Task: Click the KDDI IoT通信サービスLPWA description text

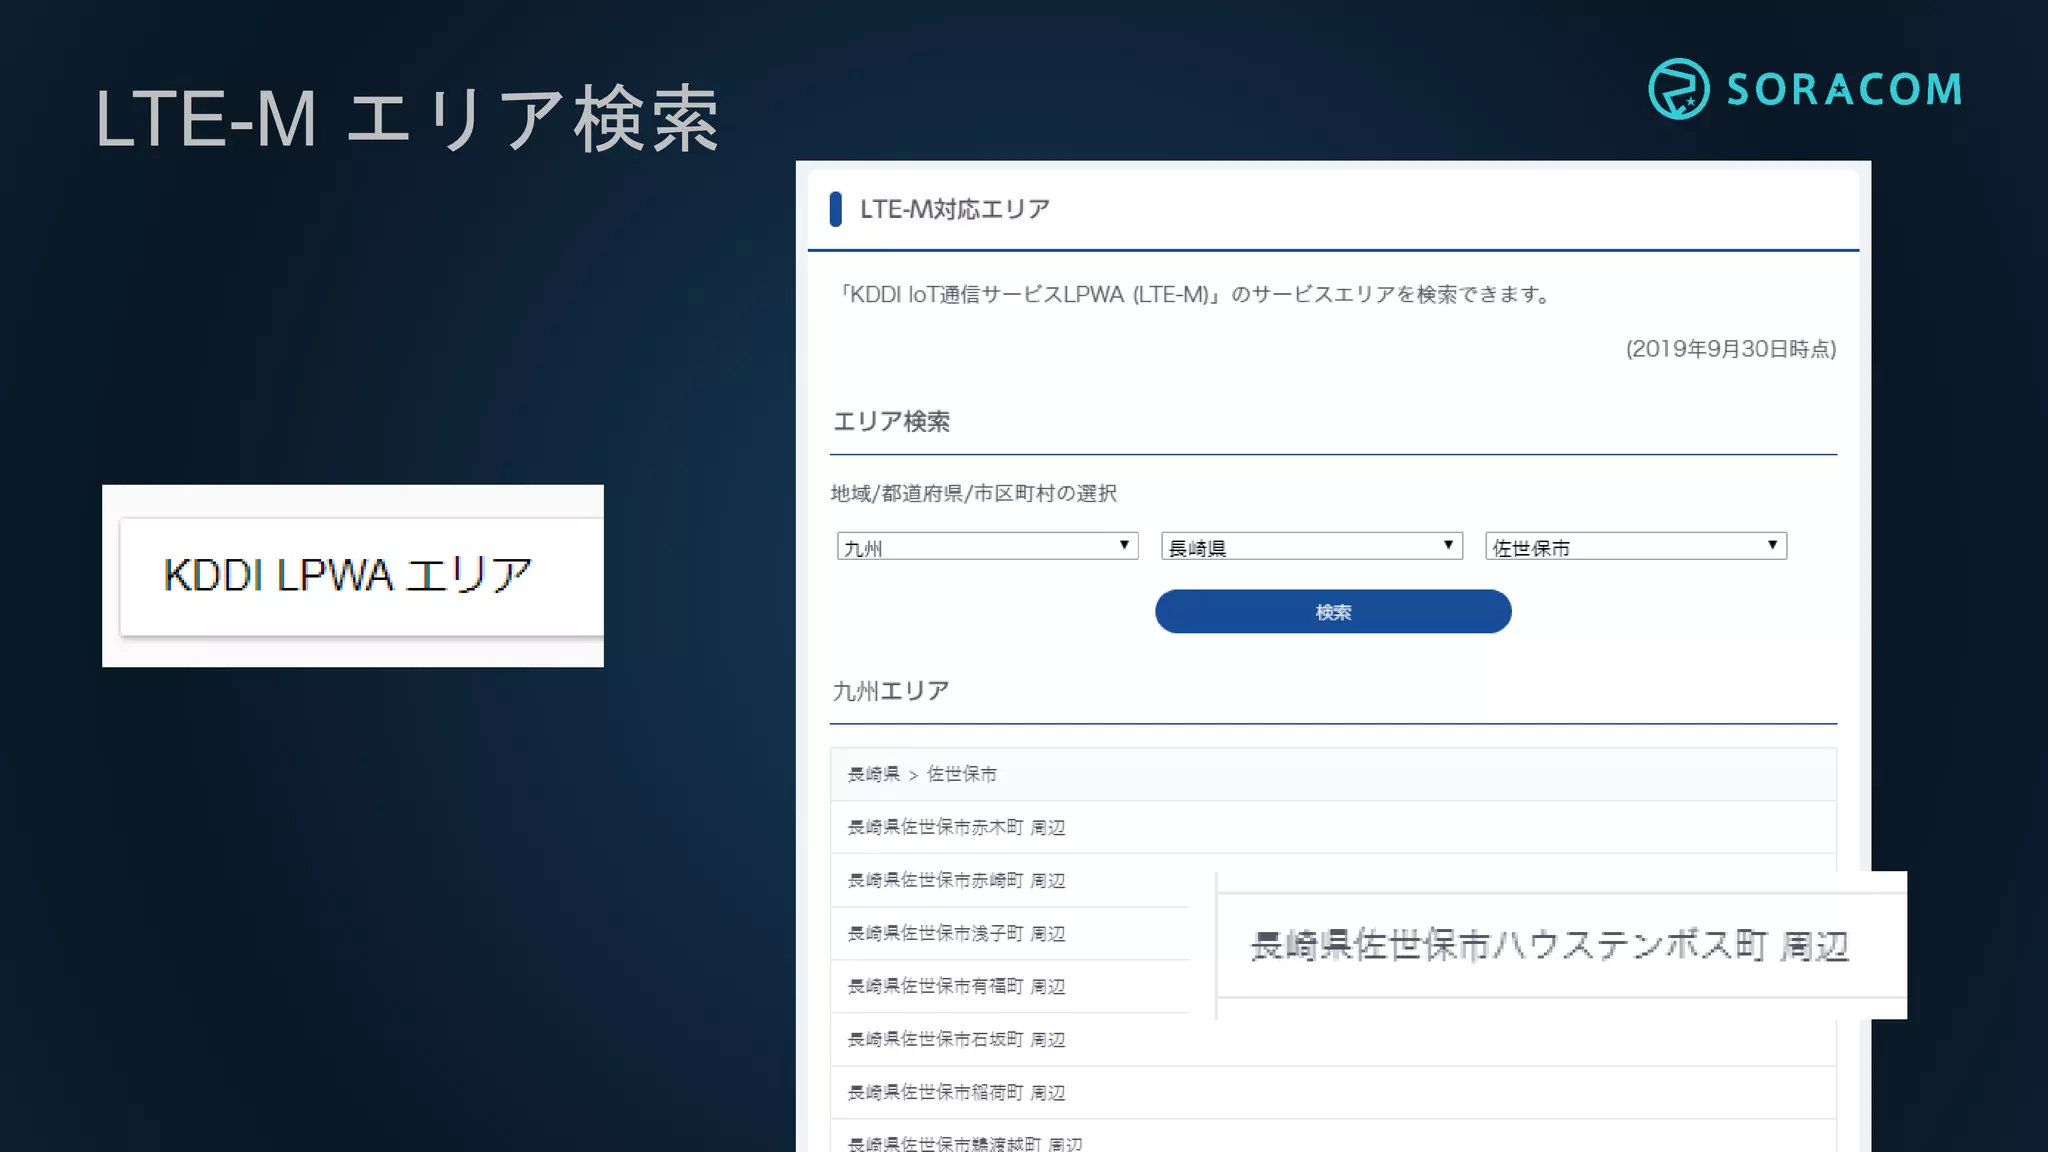Action: [x=1195, y=294]
